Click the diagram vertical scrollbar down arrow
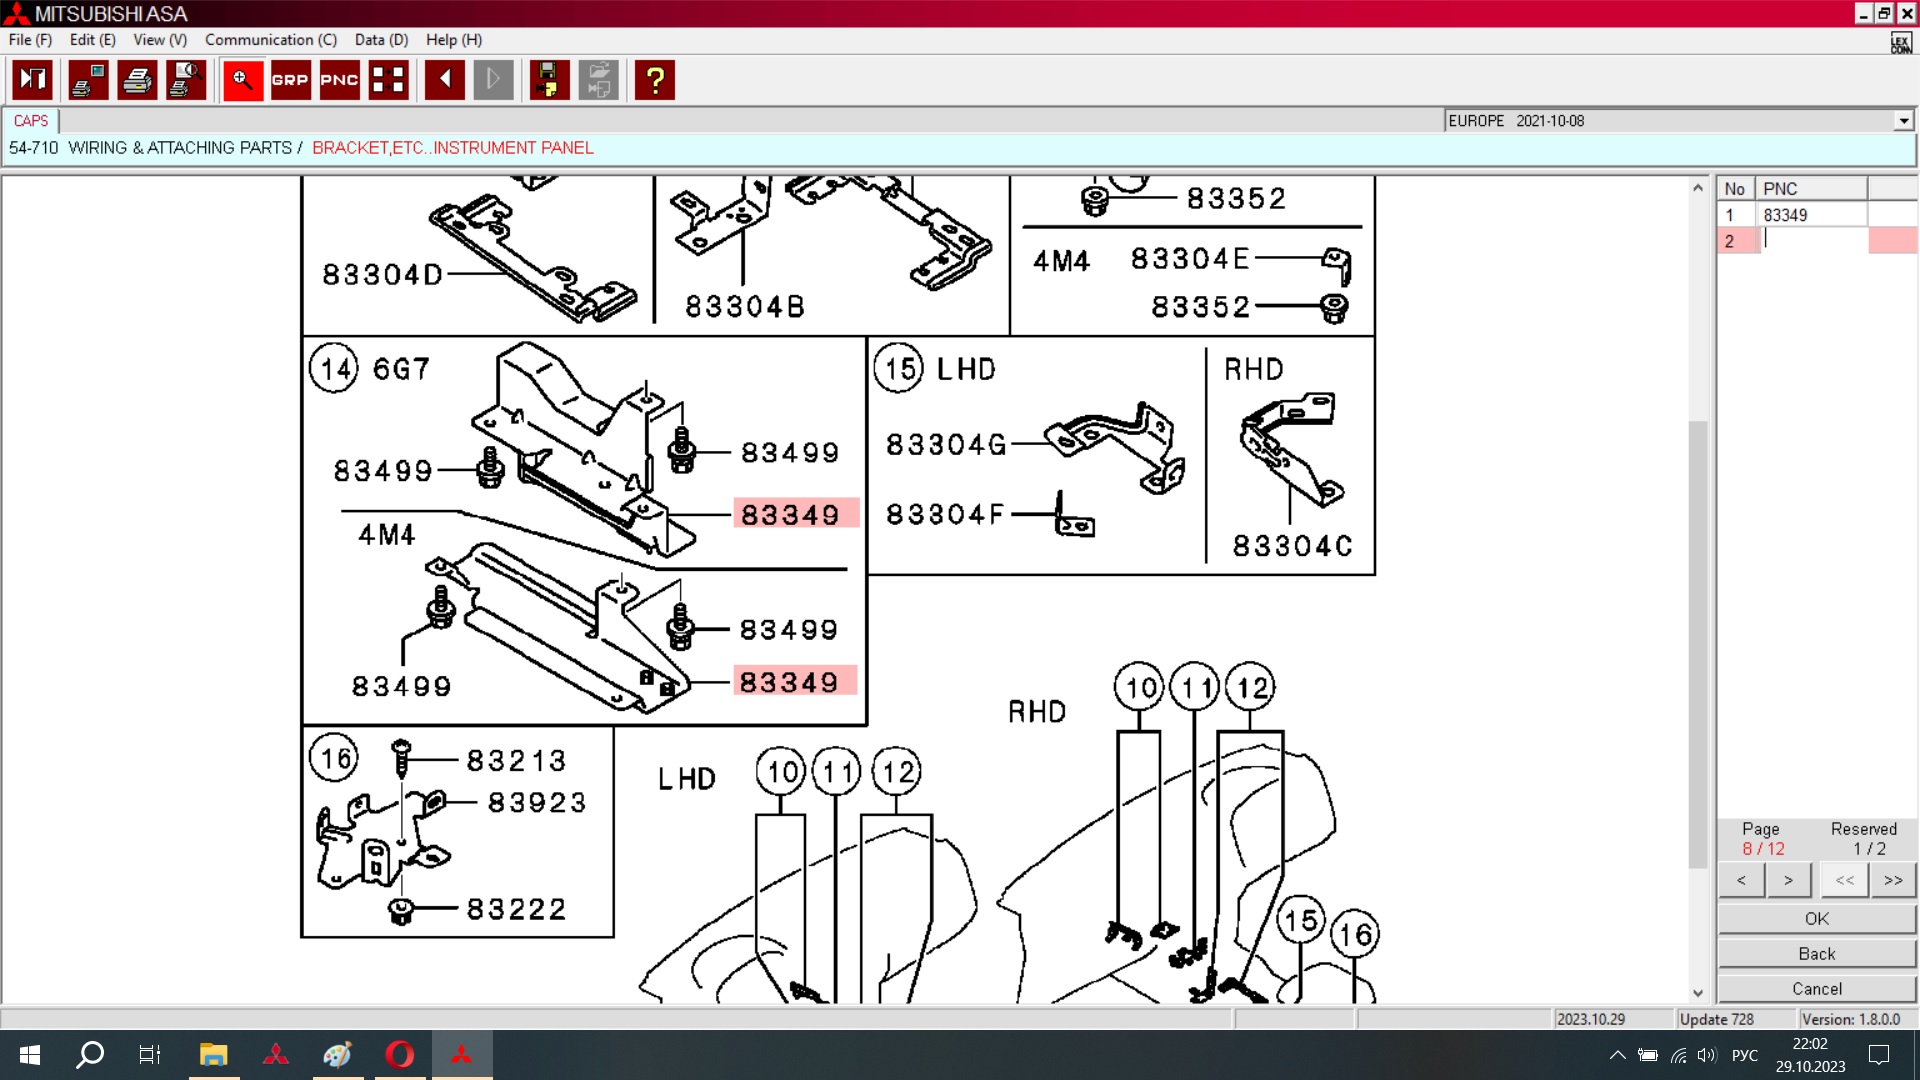The width and height of the screenshot is (1920, 1080). pyautogui.click(x=1697, y=993)
